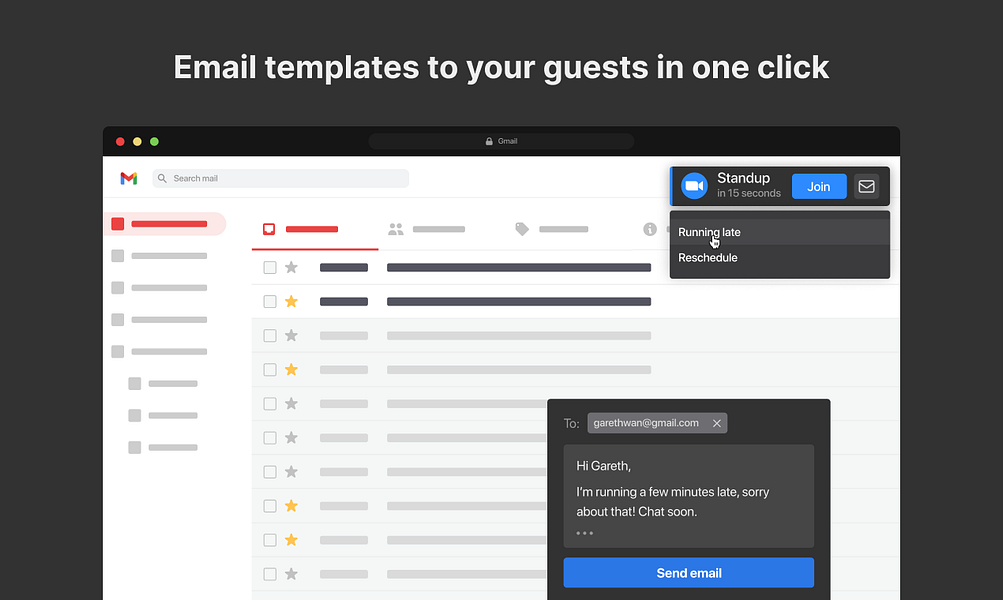Click the 'in 15 seconds' countdown text
1003x600 pixels.
748,193
